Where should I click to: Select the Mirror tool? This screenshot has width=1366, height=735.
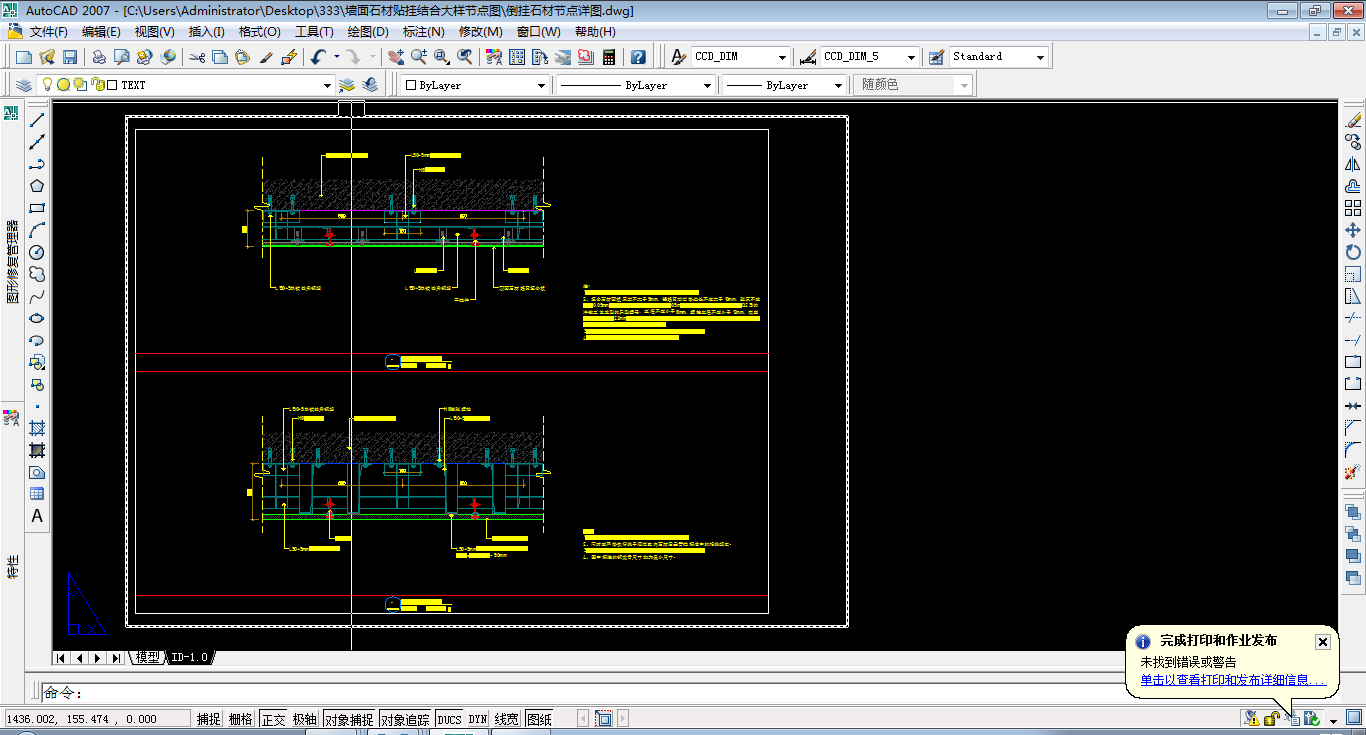(1353, 164)
